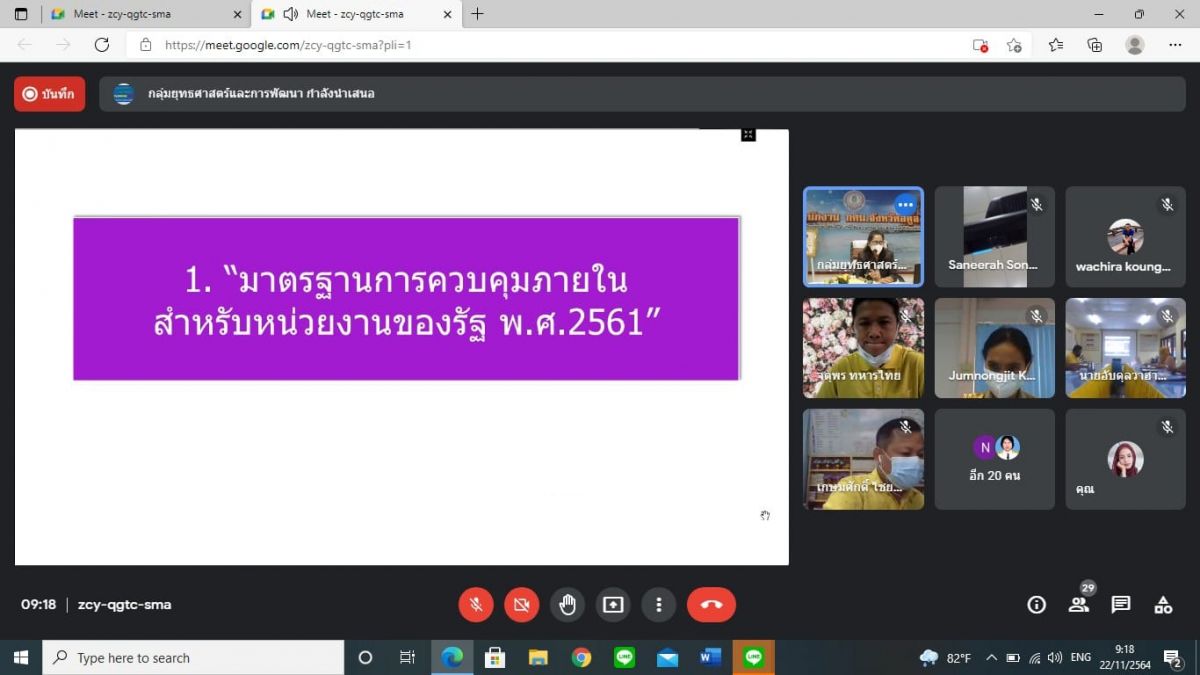Open the meeting details info icon
The image size is (1200, 675).
click(1037, 604)
